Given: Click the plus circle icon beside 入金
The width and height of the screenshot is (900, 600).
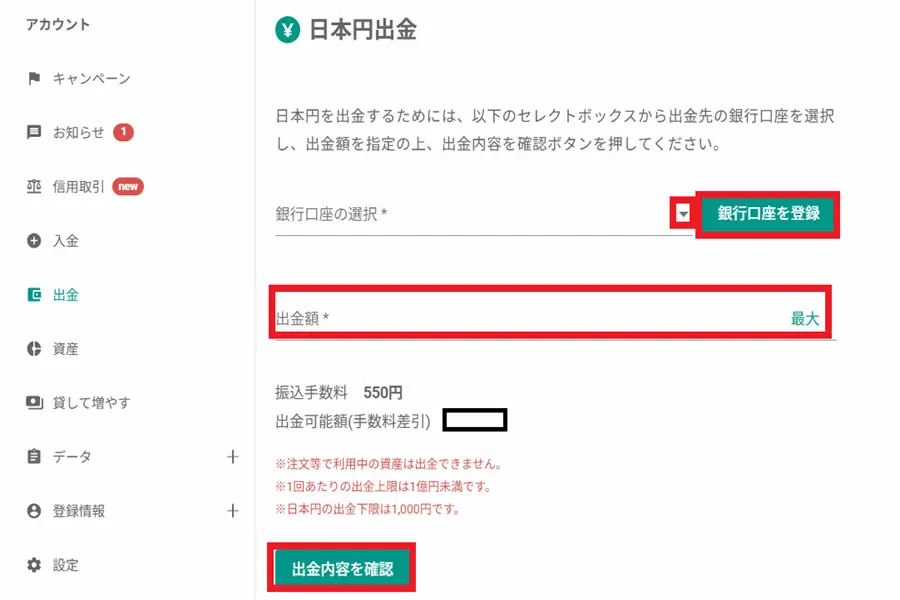Looking at the screenshot, I should [x=34, y=241].
